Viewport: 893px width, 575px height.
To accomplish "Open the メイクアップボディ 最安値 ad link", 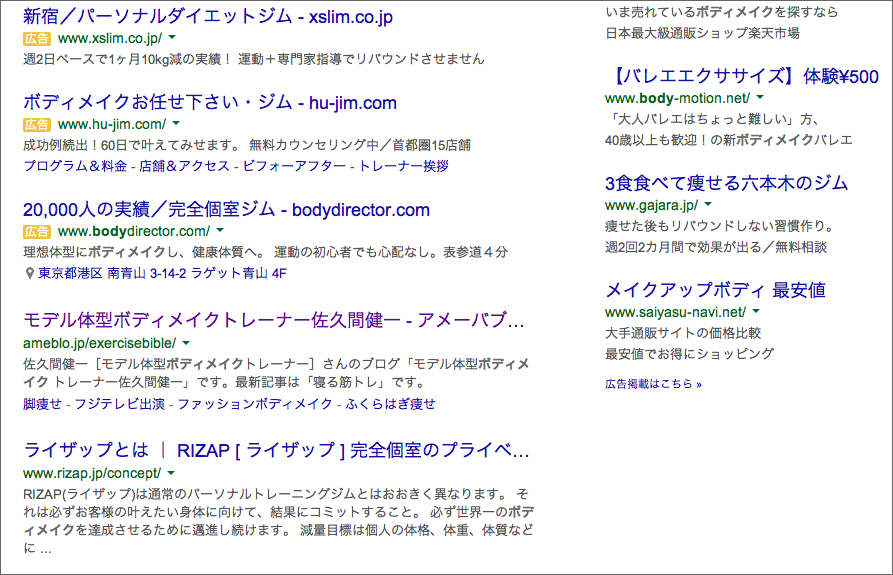I will [715, 290].
